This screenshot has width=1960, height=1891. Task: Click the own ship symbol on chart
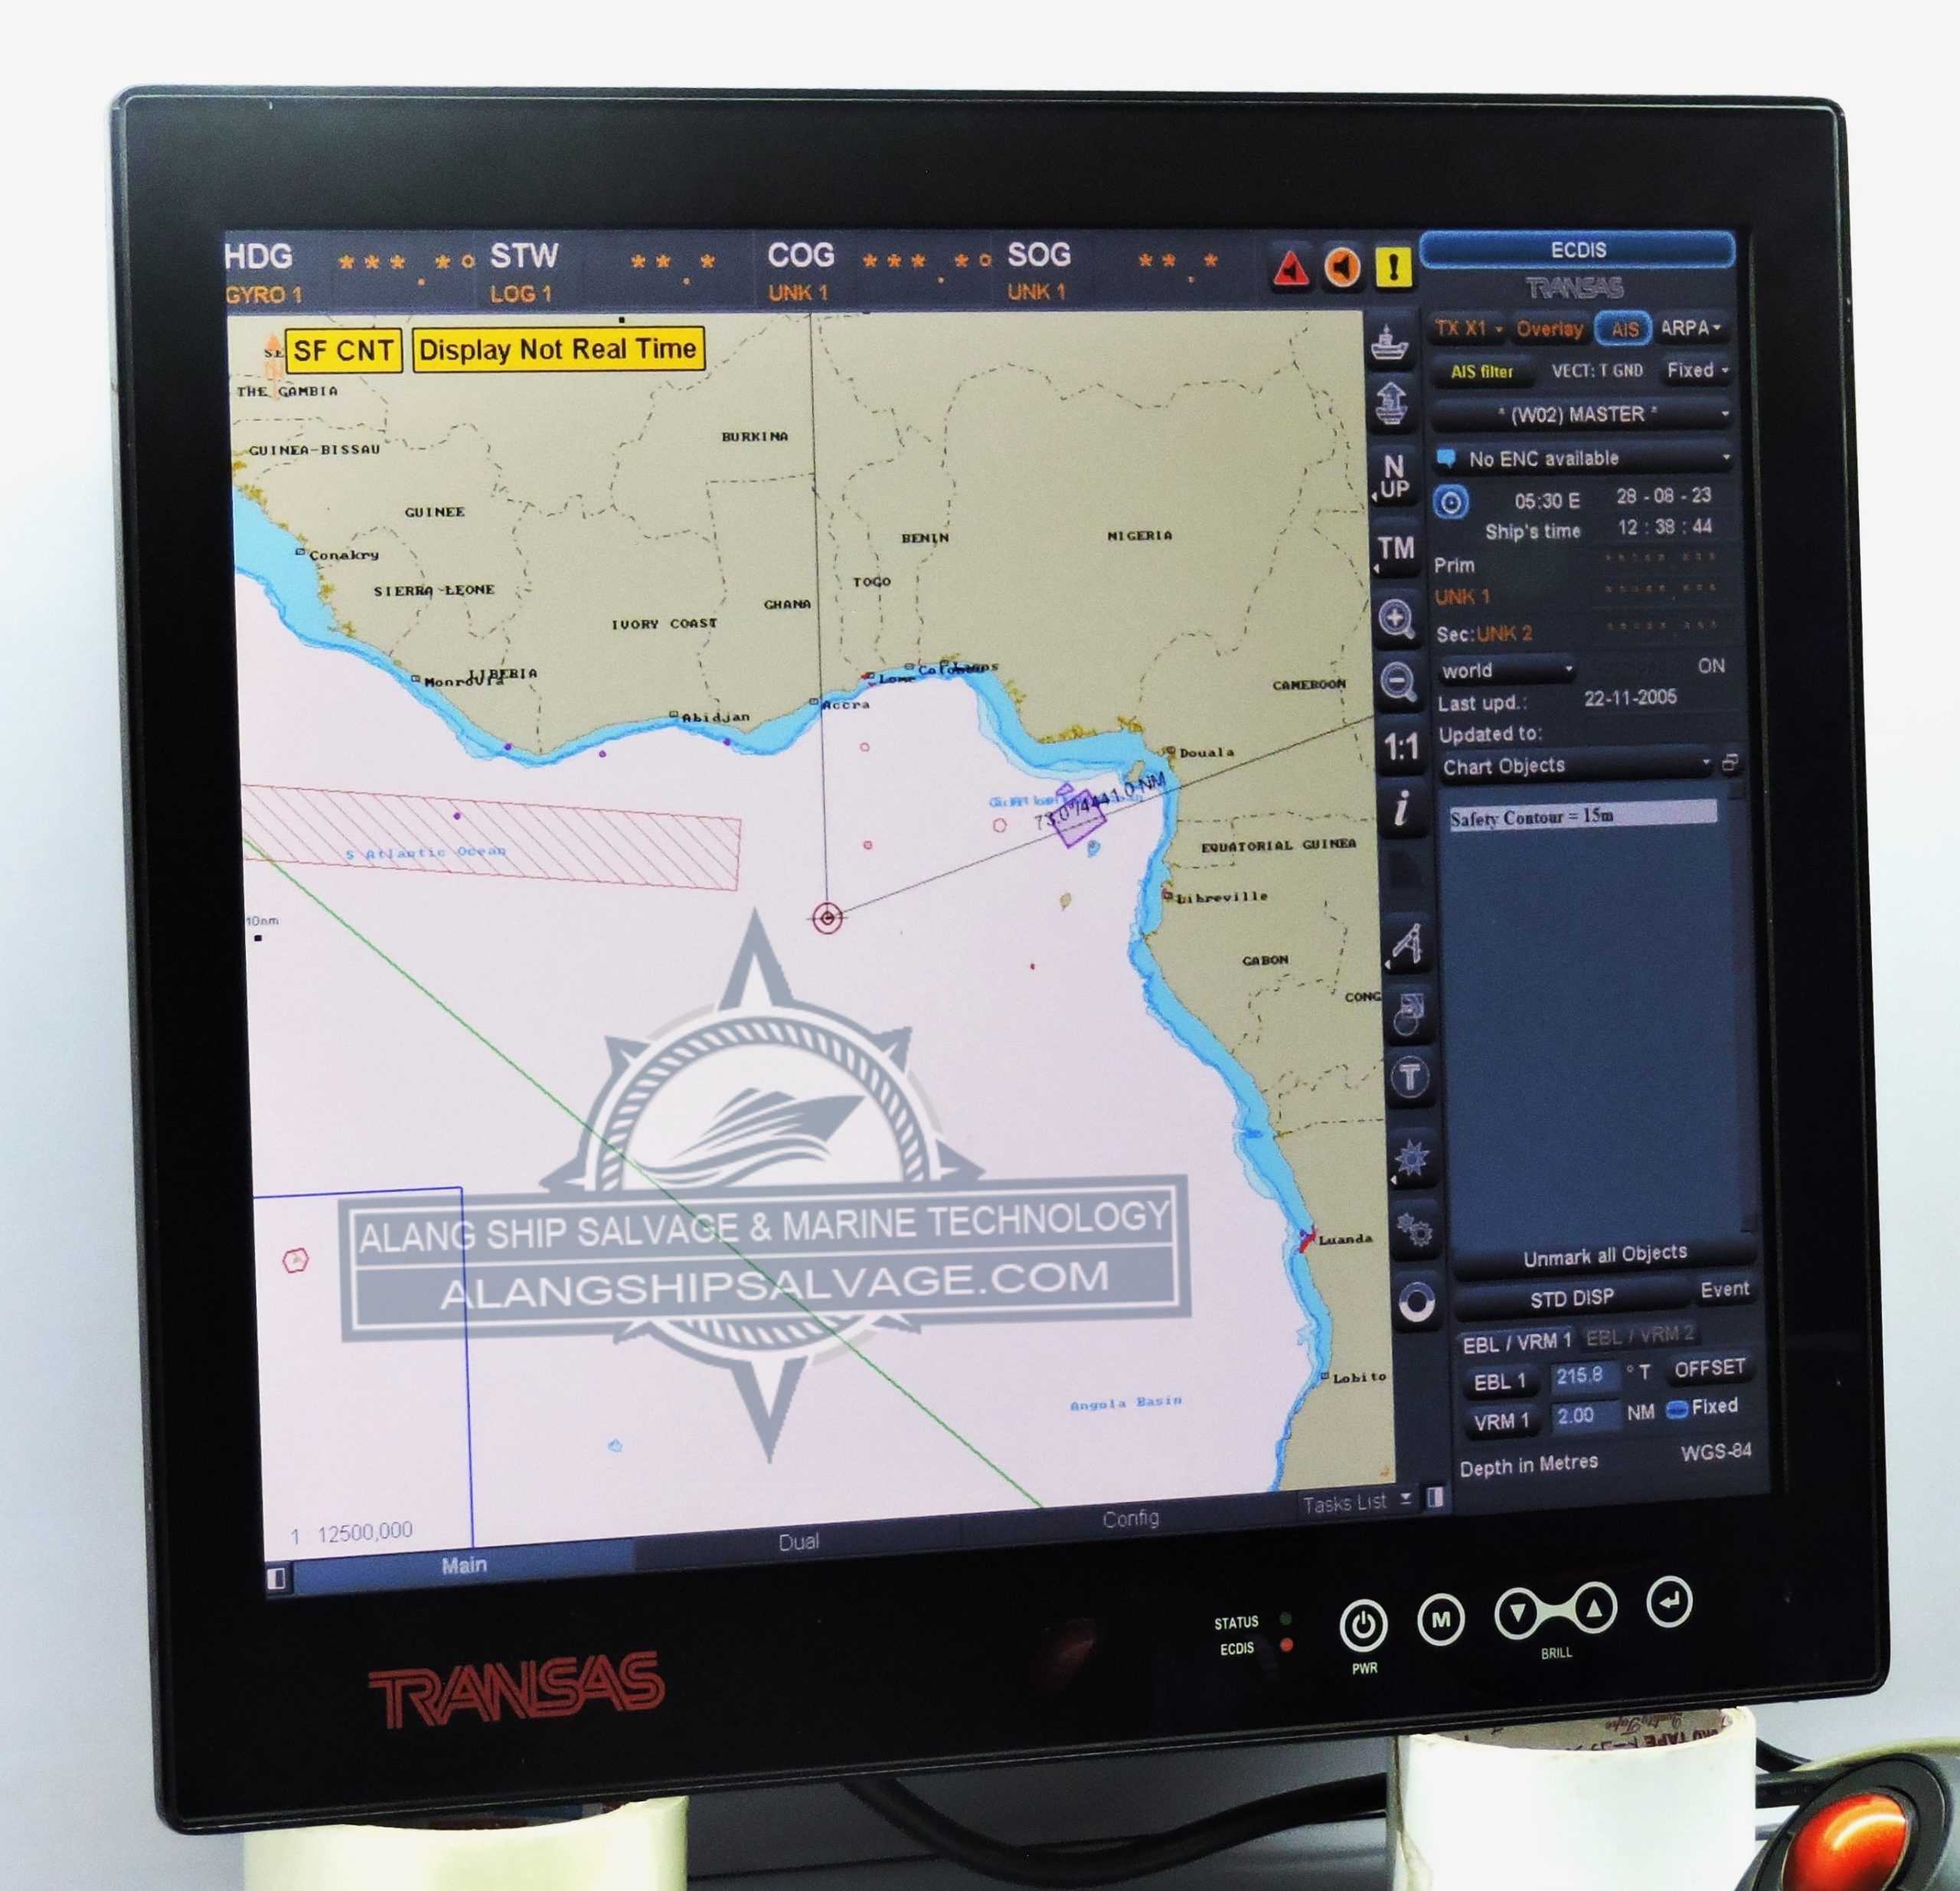(x=827, y=917)
